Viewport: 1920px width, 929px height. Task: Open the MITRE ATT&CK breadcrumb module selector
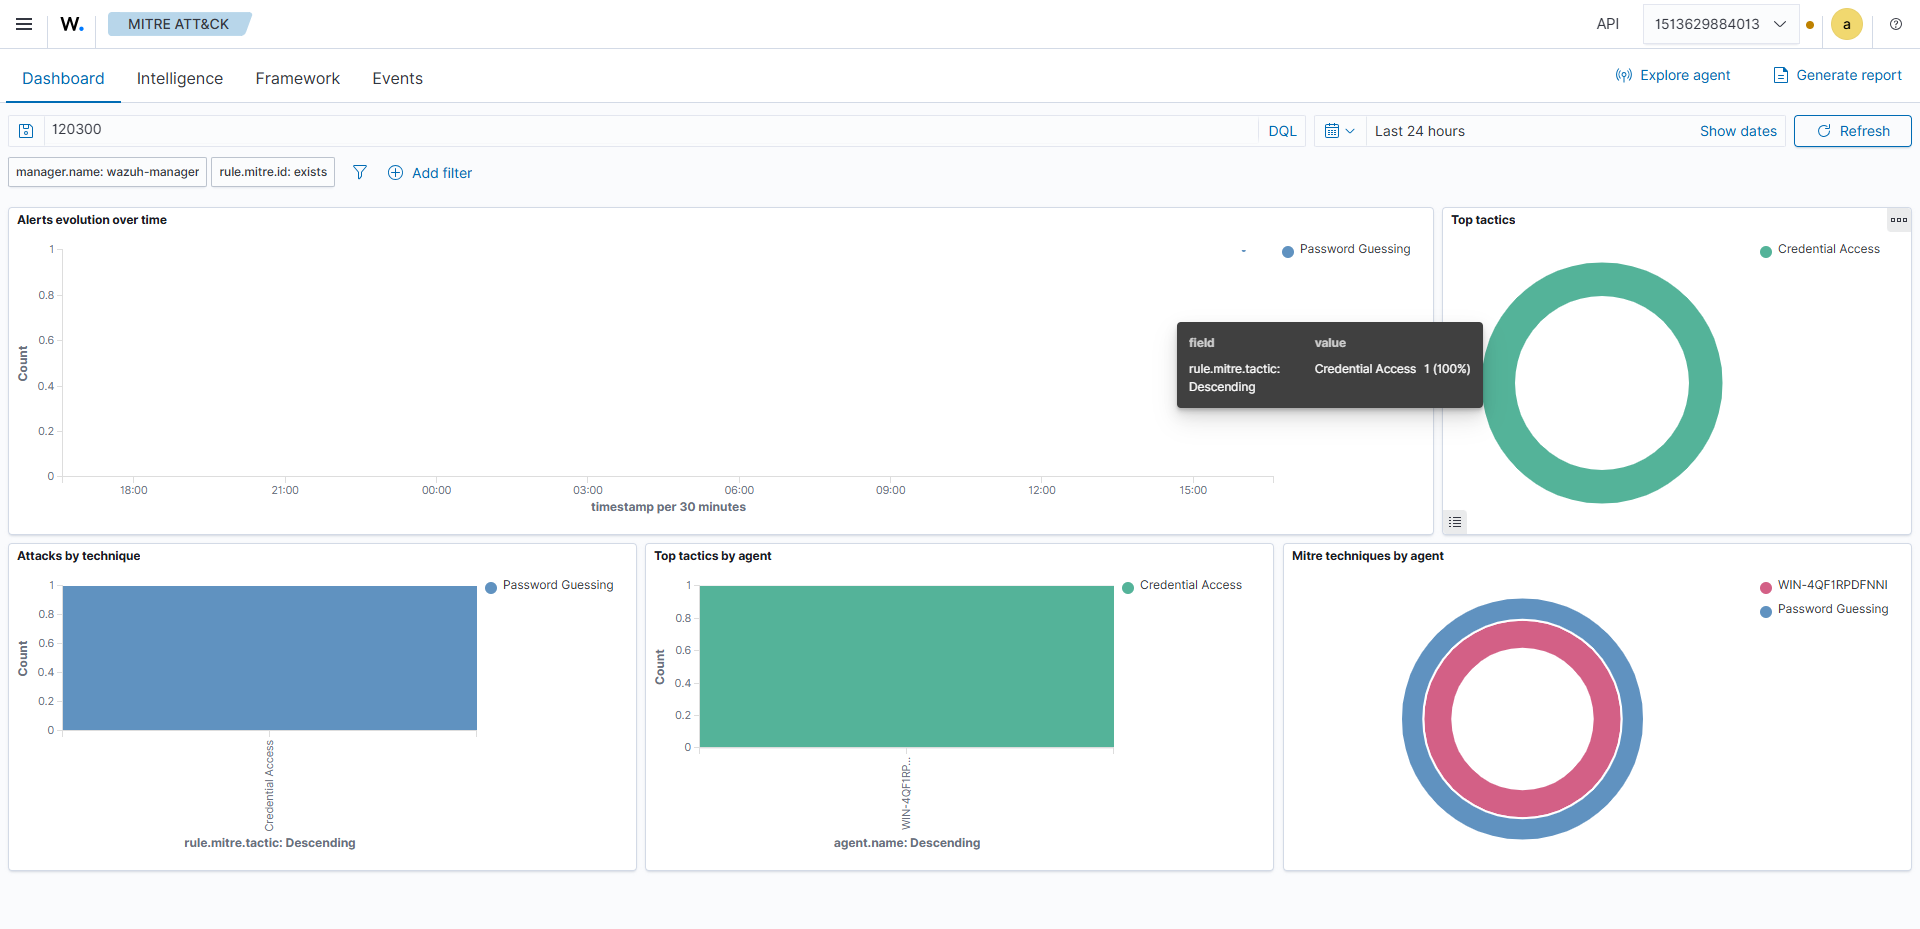(179, 24)
